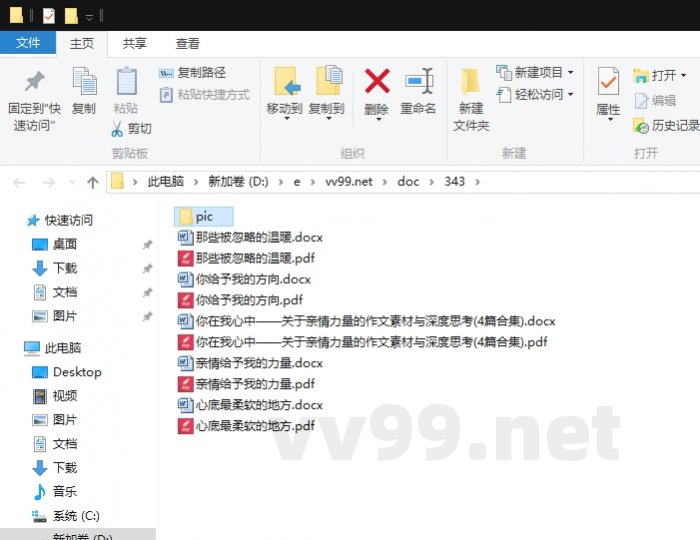Switch to the Home (主页) tab

click(x=82, y=43)
